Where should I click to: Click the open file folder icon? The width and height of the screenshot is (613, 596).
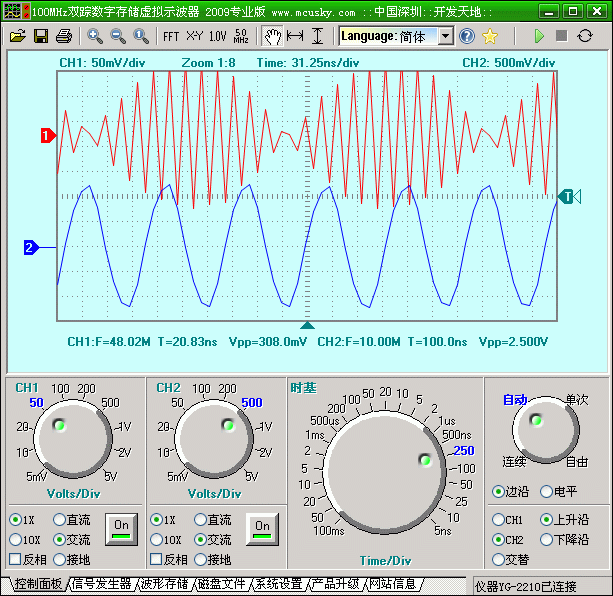tap(17, 36)
